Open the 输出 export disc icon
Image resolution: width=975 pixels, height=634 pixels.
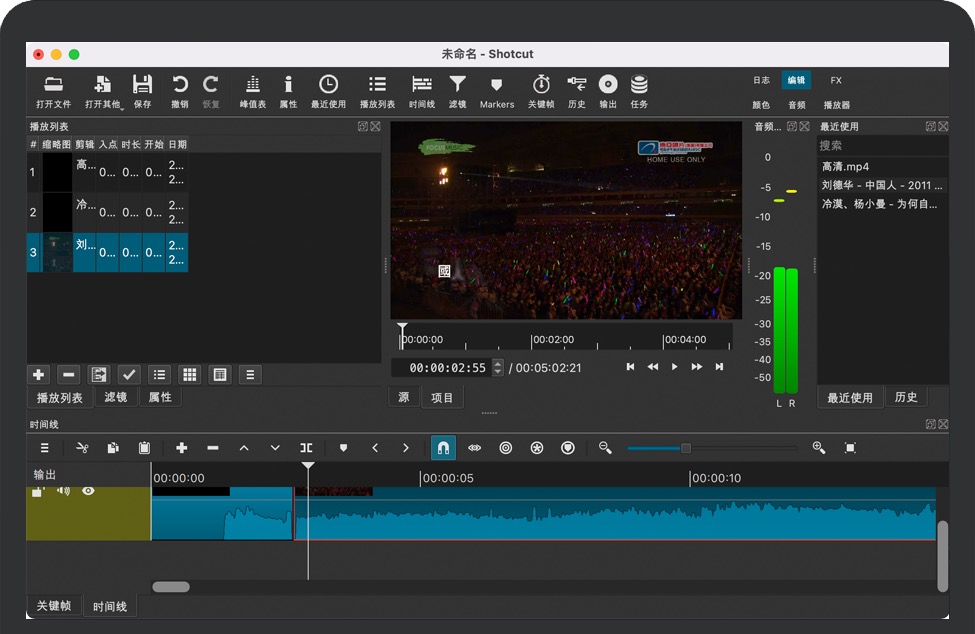(x=608, y=85)
